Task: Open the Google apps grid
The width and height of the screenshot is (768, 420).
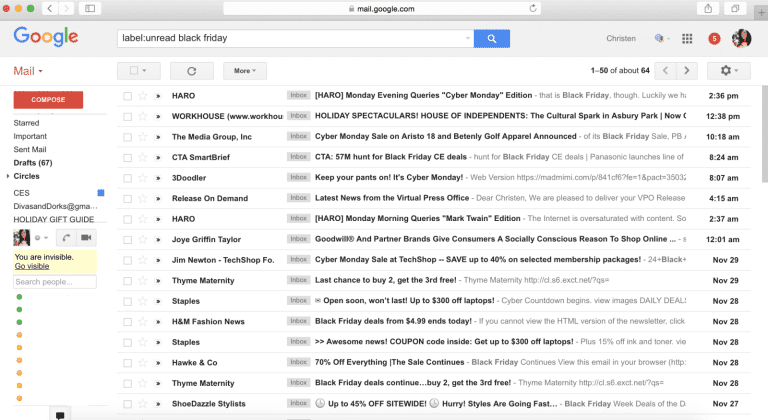Action: pyautogui.click(x=687, y=38)
